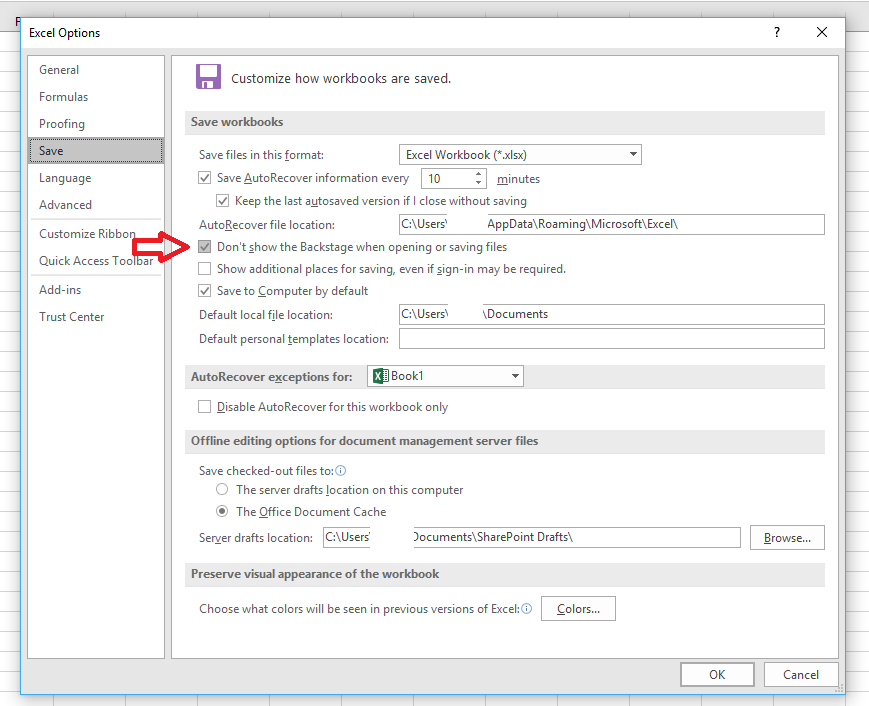
Task: Click "Preserve visual appearance of the workbook" heading
Action: coord(315,574)
